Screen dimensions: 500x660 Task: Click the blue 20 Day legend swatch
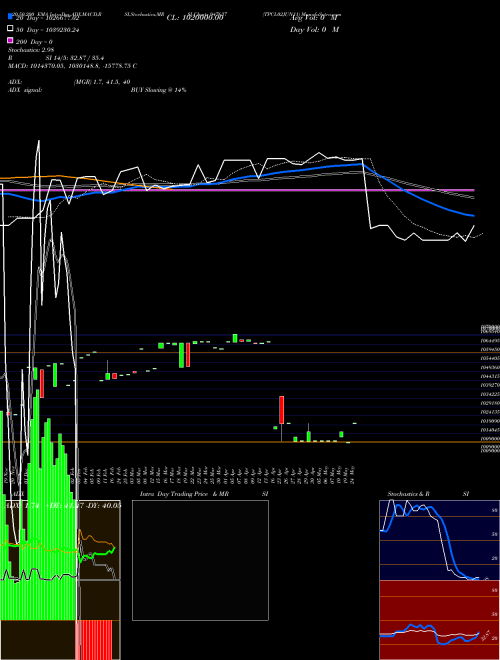coord(10,17)
